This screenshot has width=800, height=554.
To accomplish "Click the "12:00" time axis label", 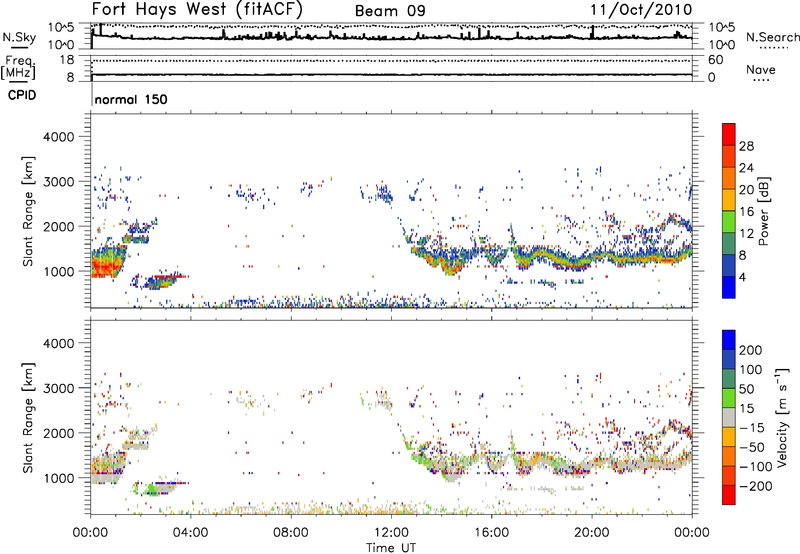I will click(x=391, y=533).
